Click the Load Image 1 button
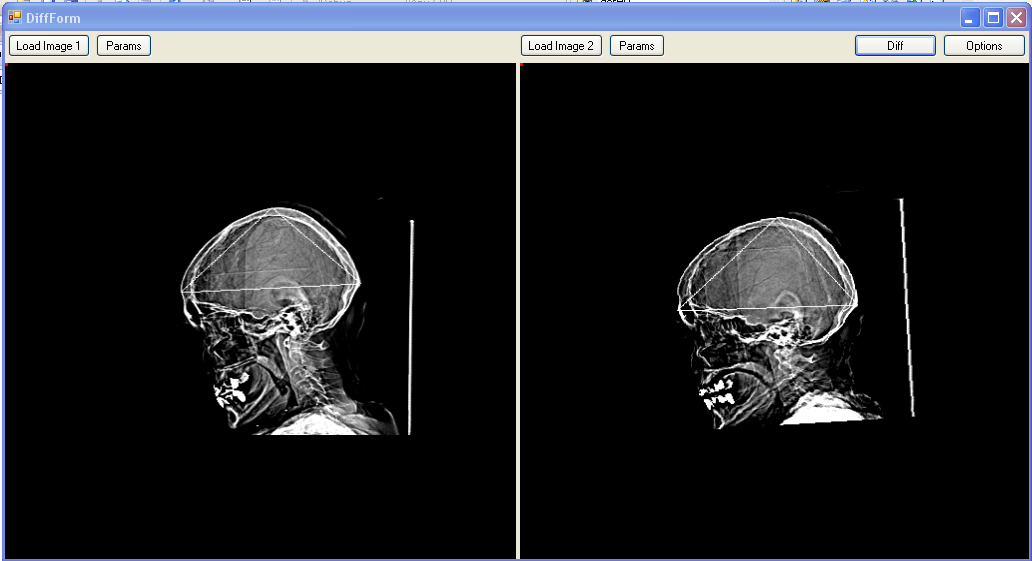The image size is (1032, 561). point(49,45)
